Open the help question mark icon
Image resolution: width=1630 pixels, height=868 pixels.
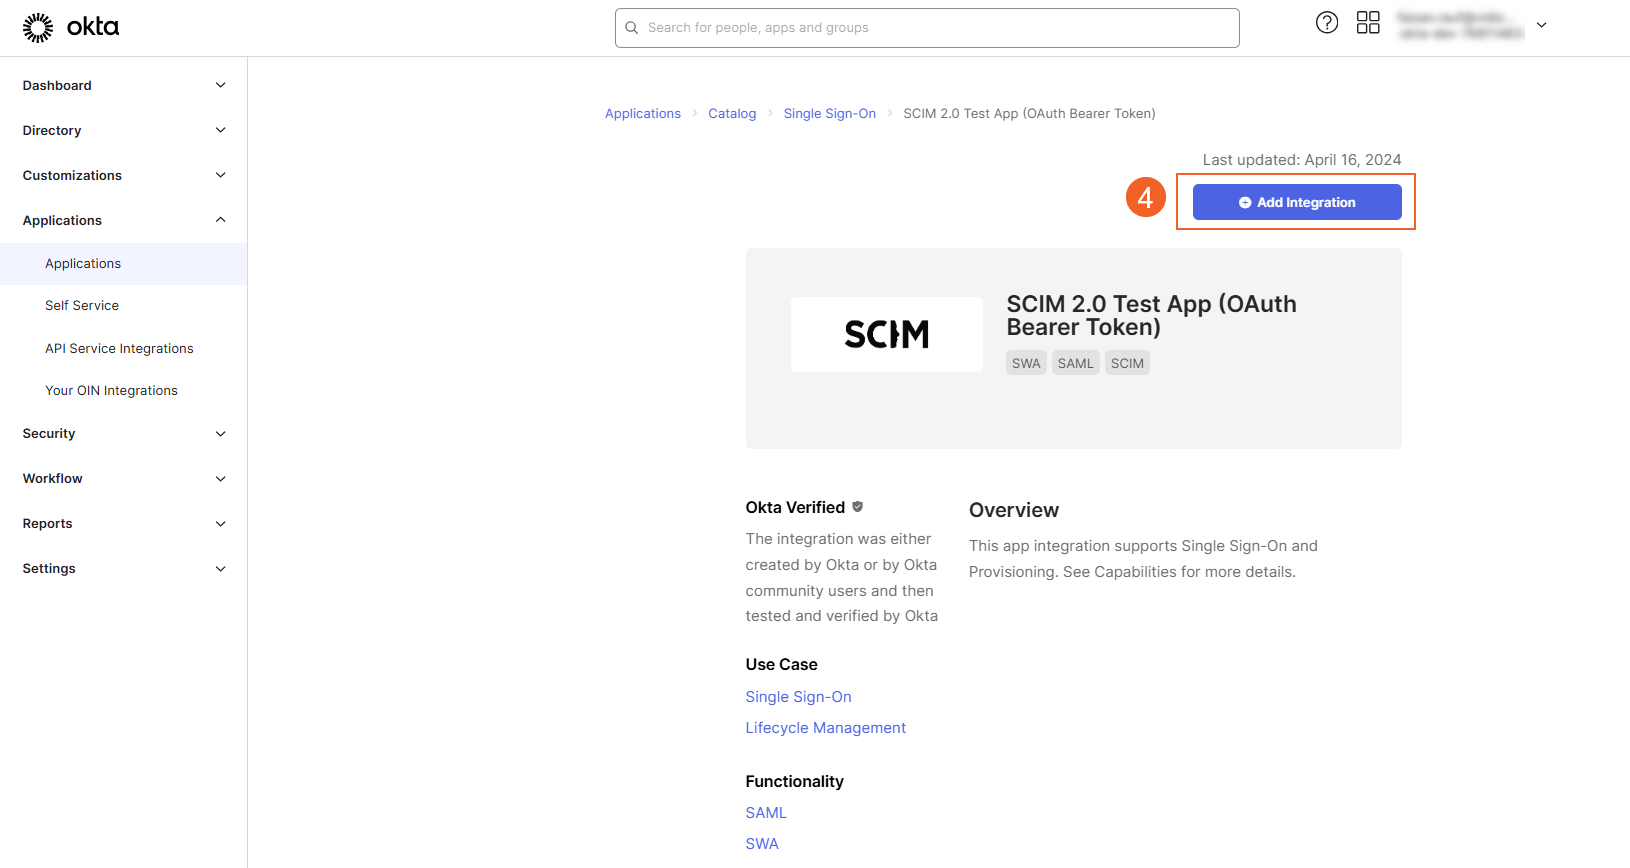1326,23
